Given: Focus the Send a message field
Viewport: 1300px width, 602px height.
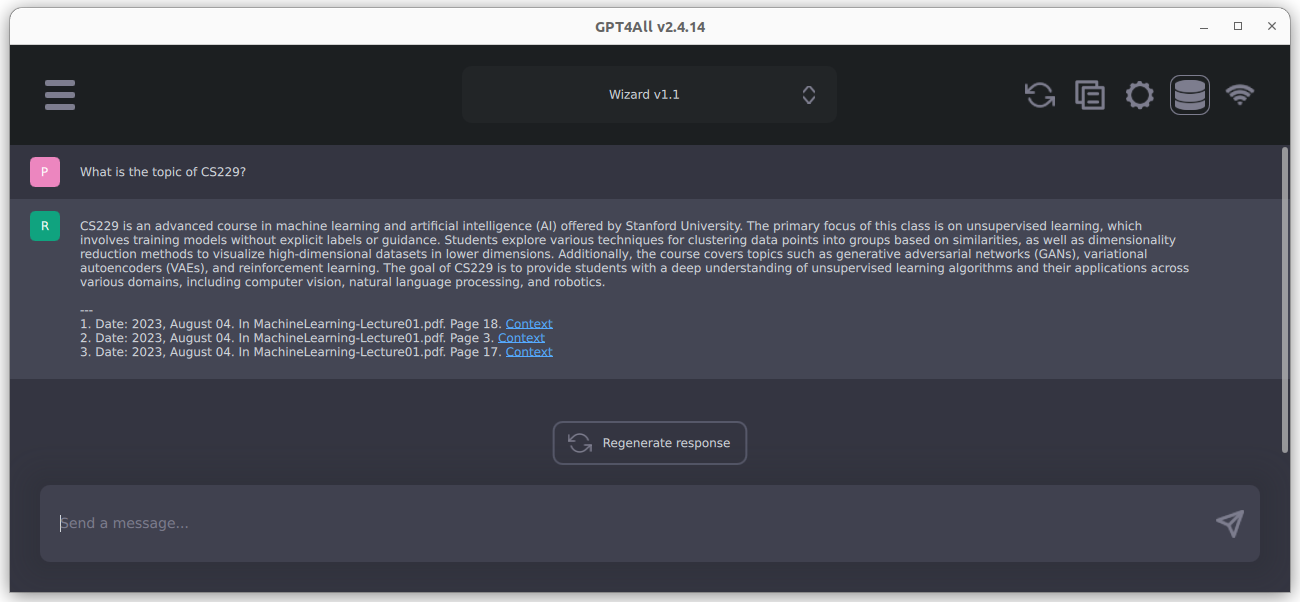Looking at the screenshot, I should [x=400, y=523].
